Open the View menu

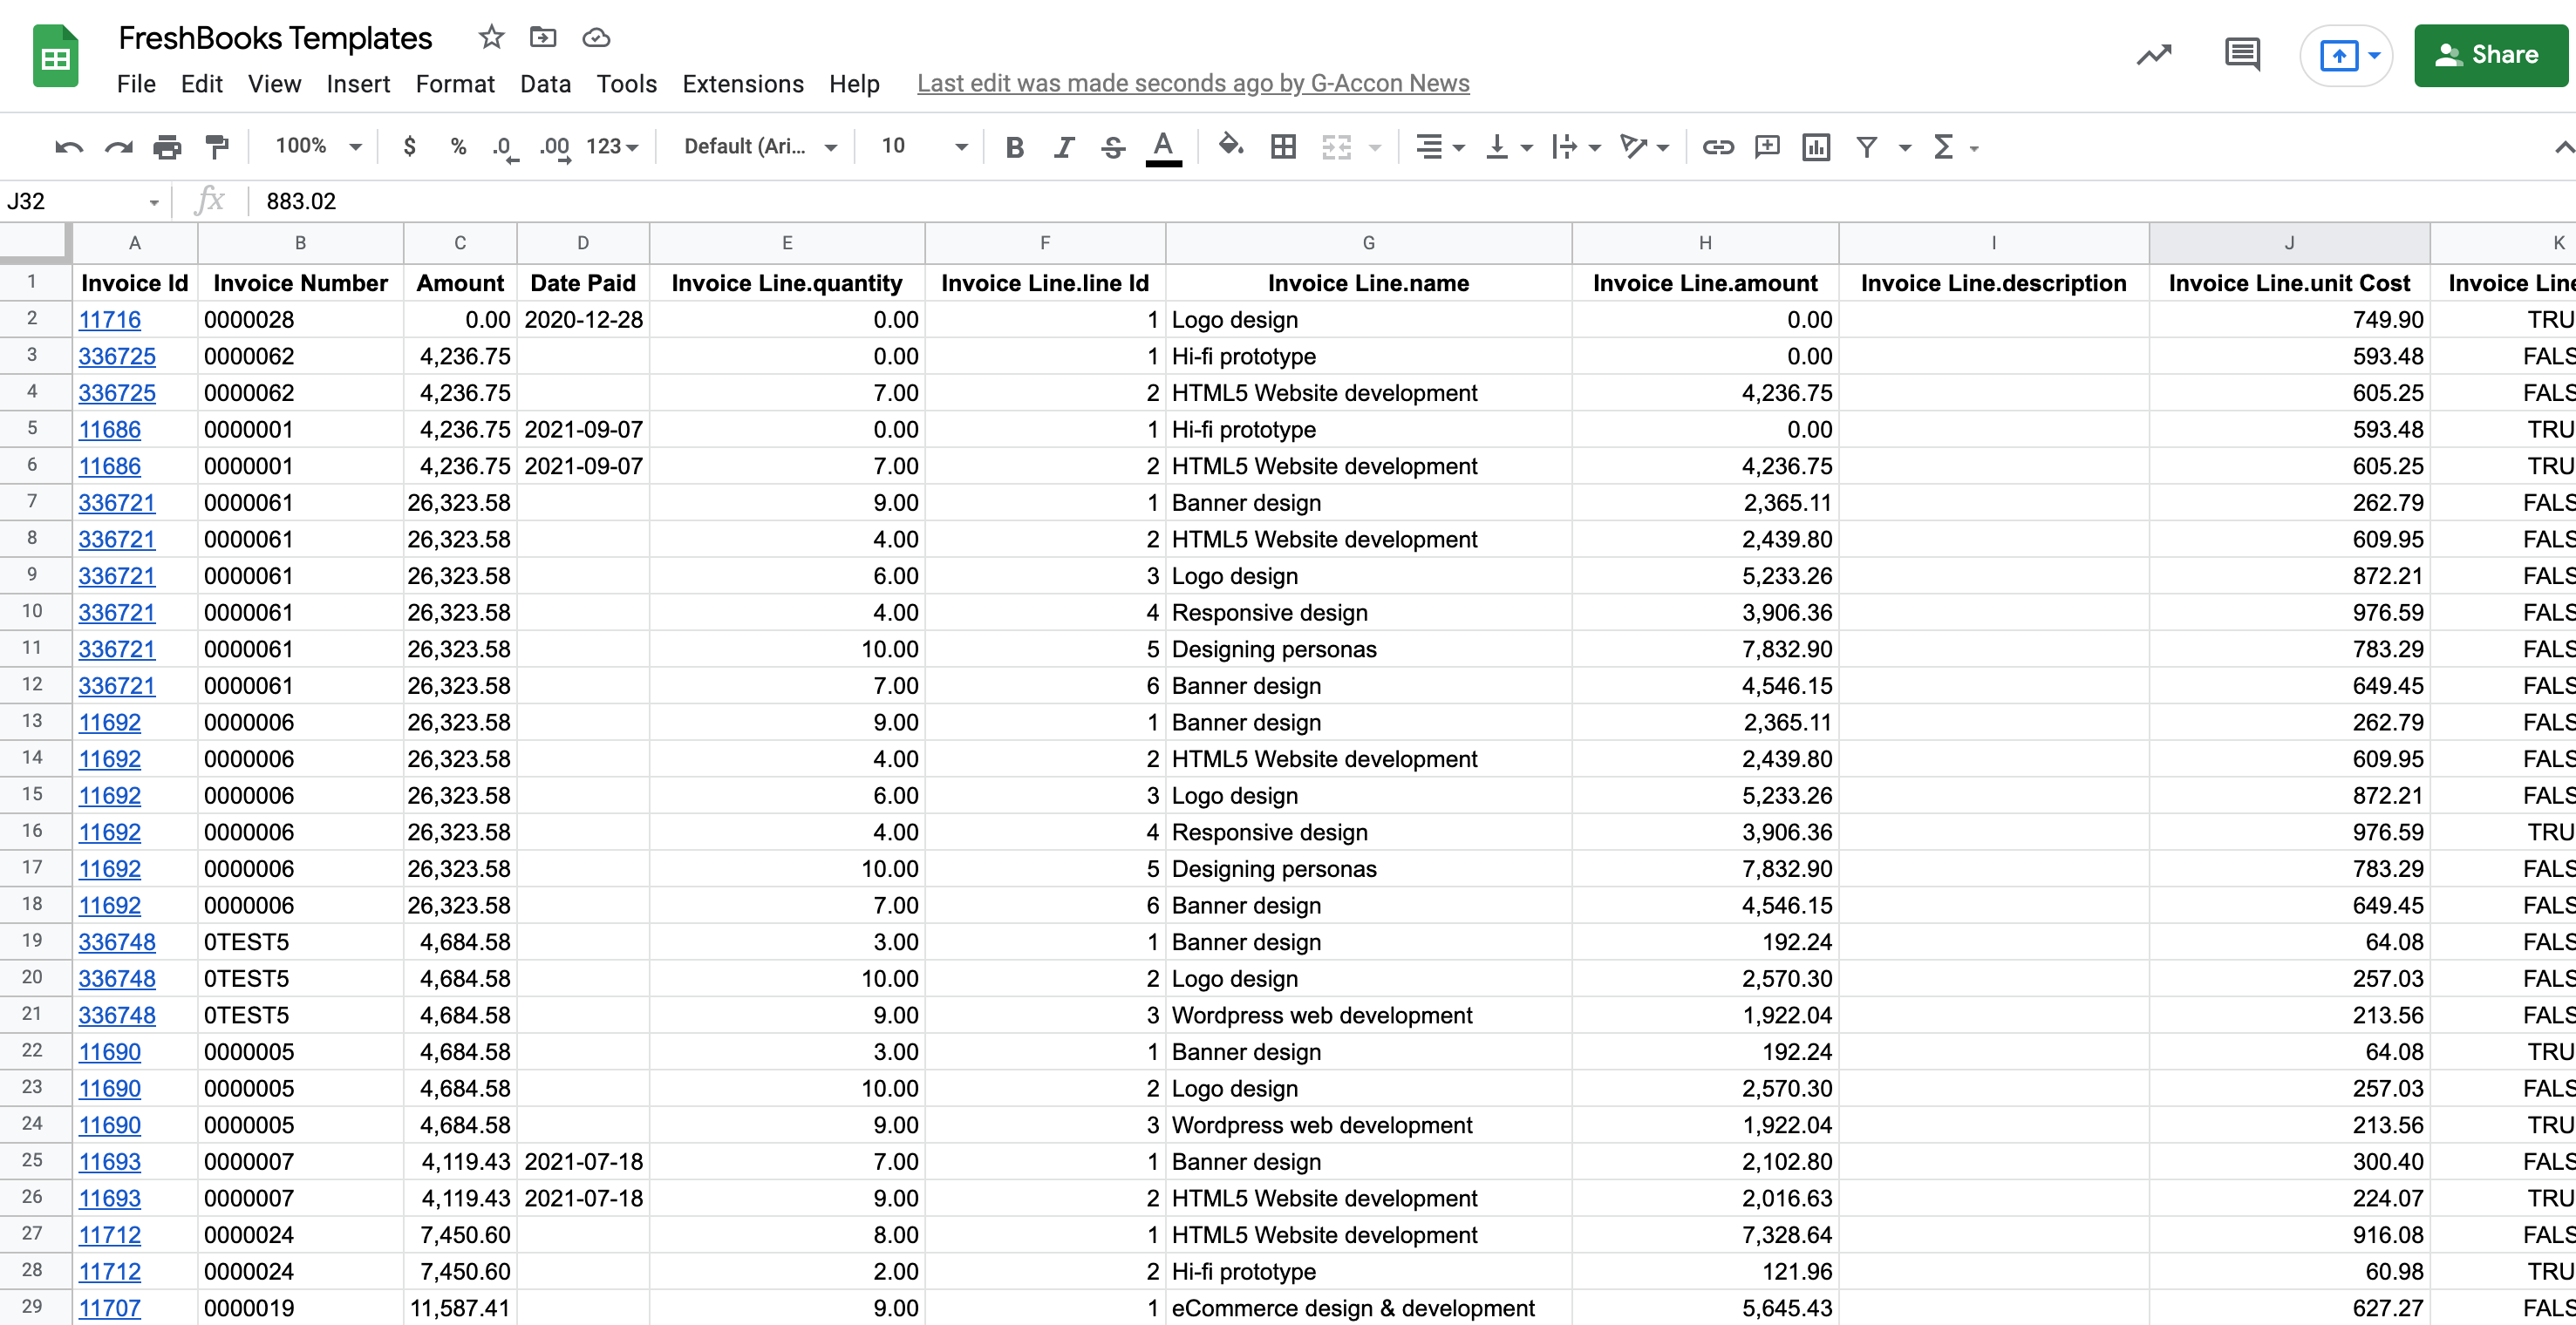pyautogui.click(x=274, y=84)
